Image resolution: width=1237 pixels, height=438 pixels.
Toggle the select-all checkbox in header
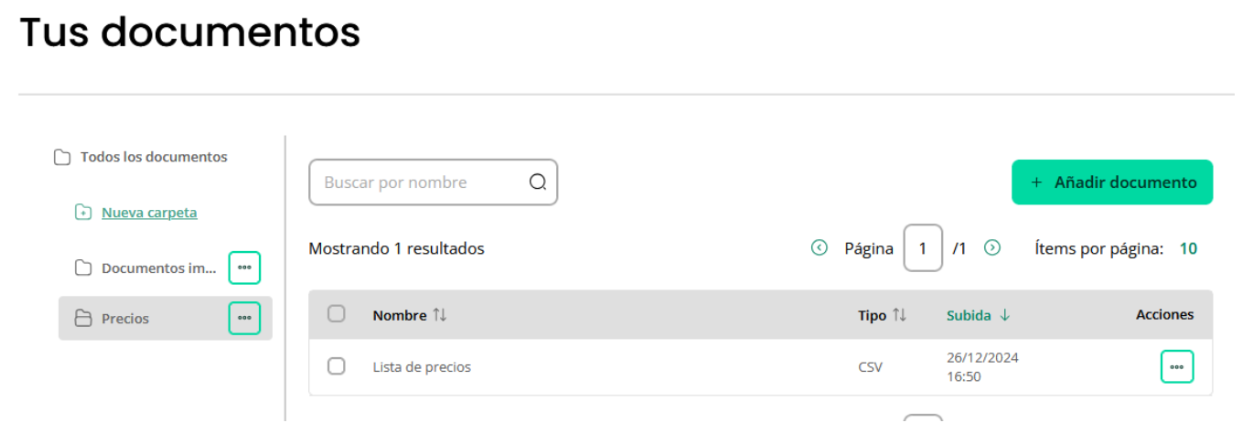(x=336, y=314)
